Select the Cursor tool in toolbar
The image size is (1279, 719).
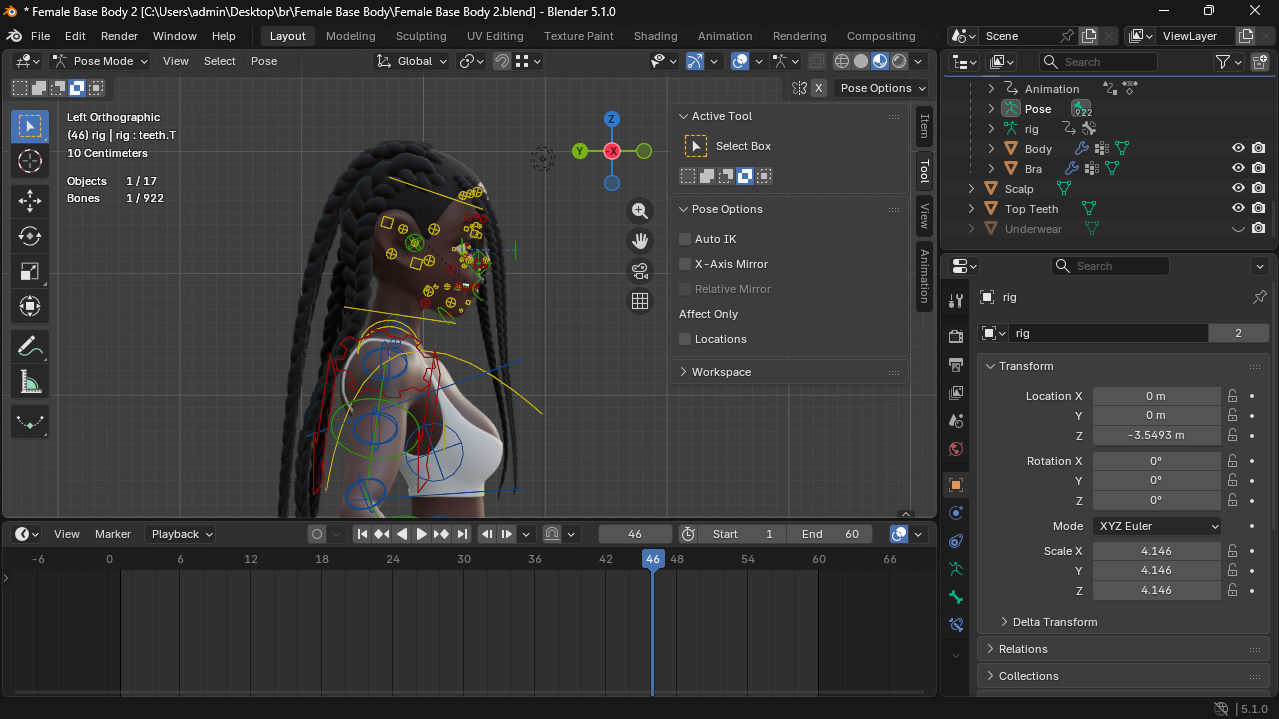click(x=30, y=162)
